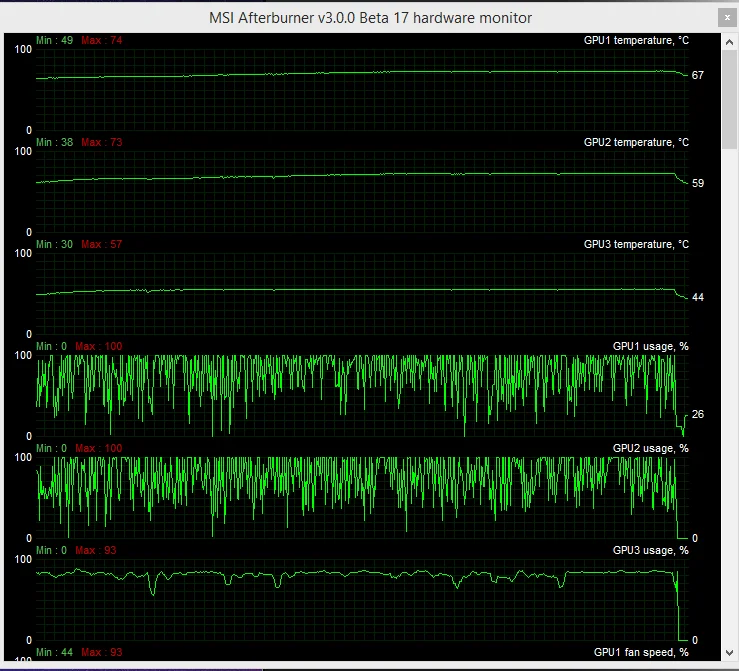Click the 'Min : 30' GPU3 temperature reading

pyautogui.click(x=55, y=244)
